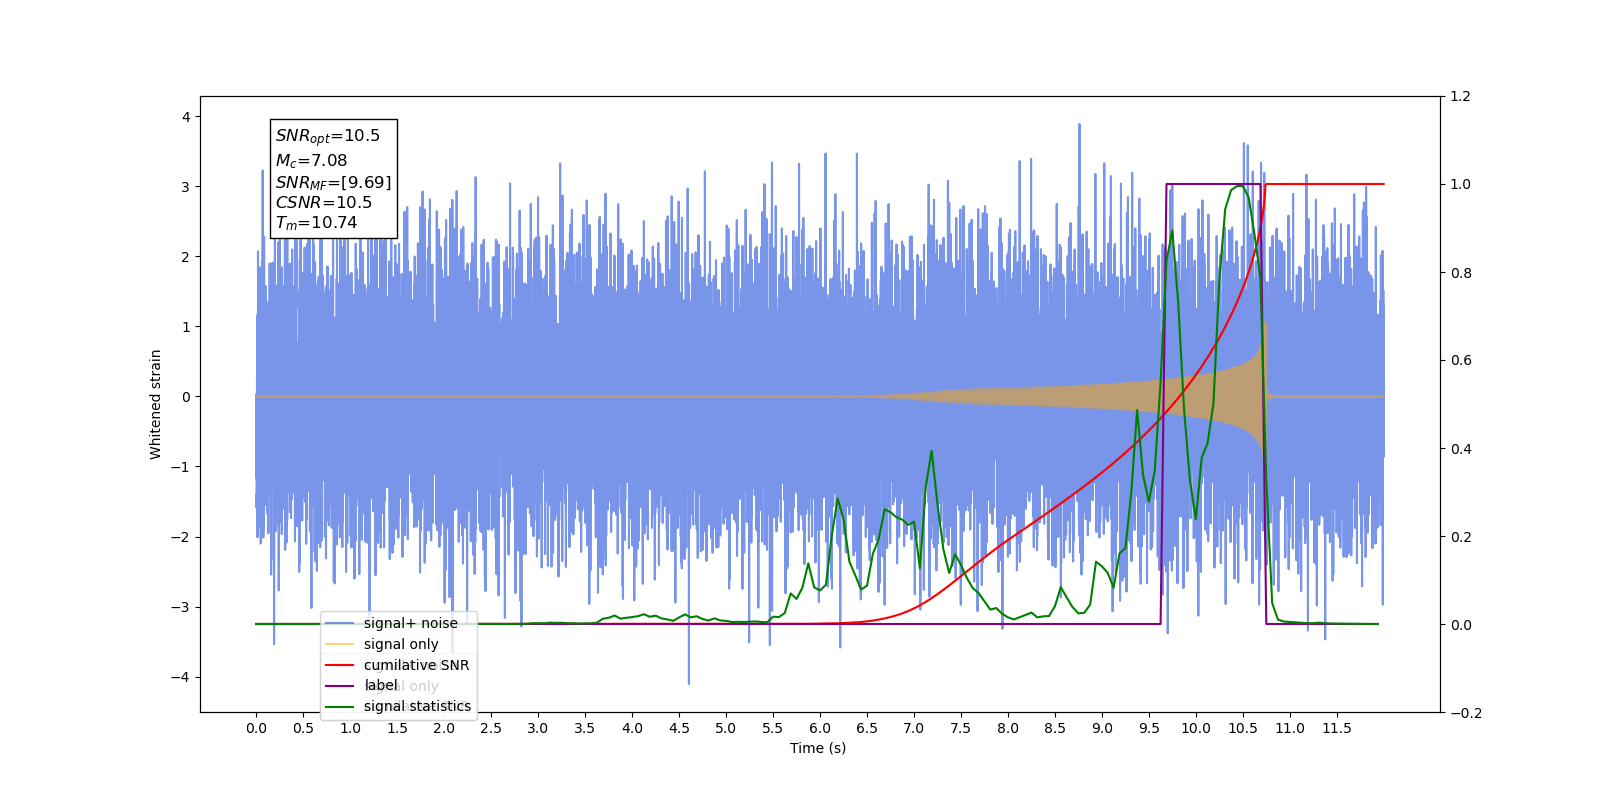1600x800 pixels.
Task: Click the SNR_opt=10.5 annotation text
Action: [328, 136]
